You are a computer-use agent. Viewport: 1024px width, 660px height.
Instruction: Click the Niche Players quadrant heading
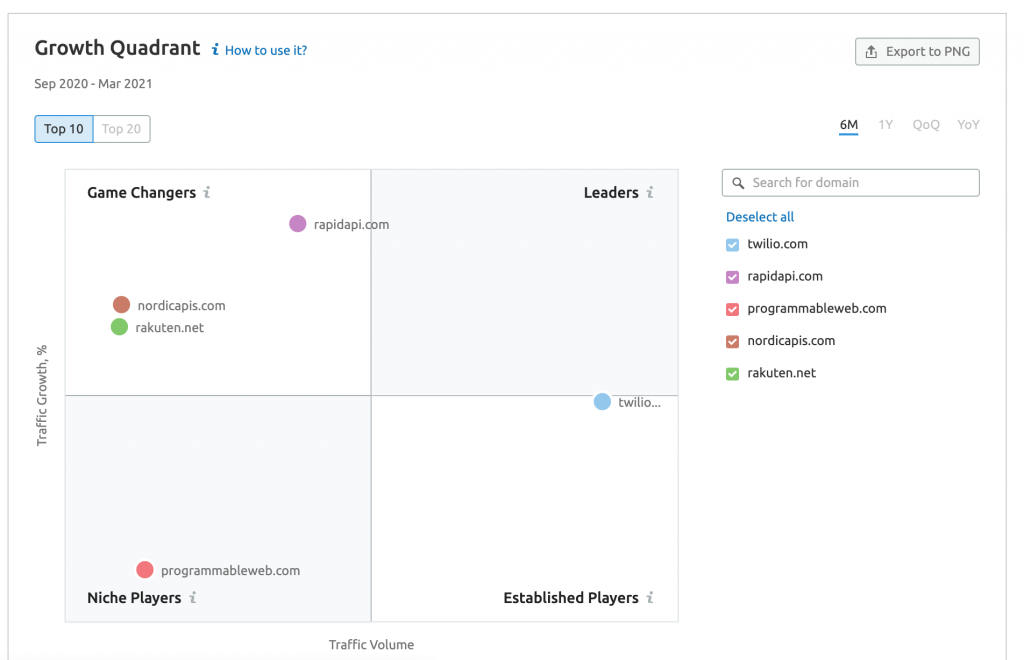coord(134,598)
